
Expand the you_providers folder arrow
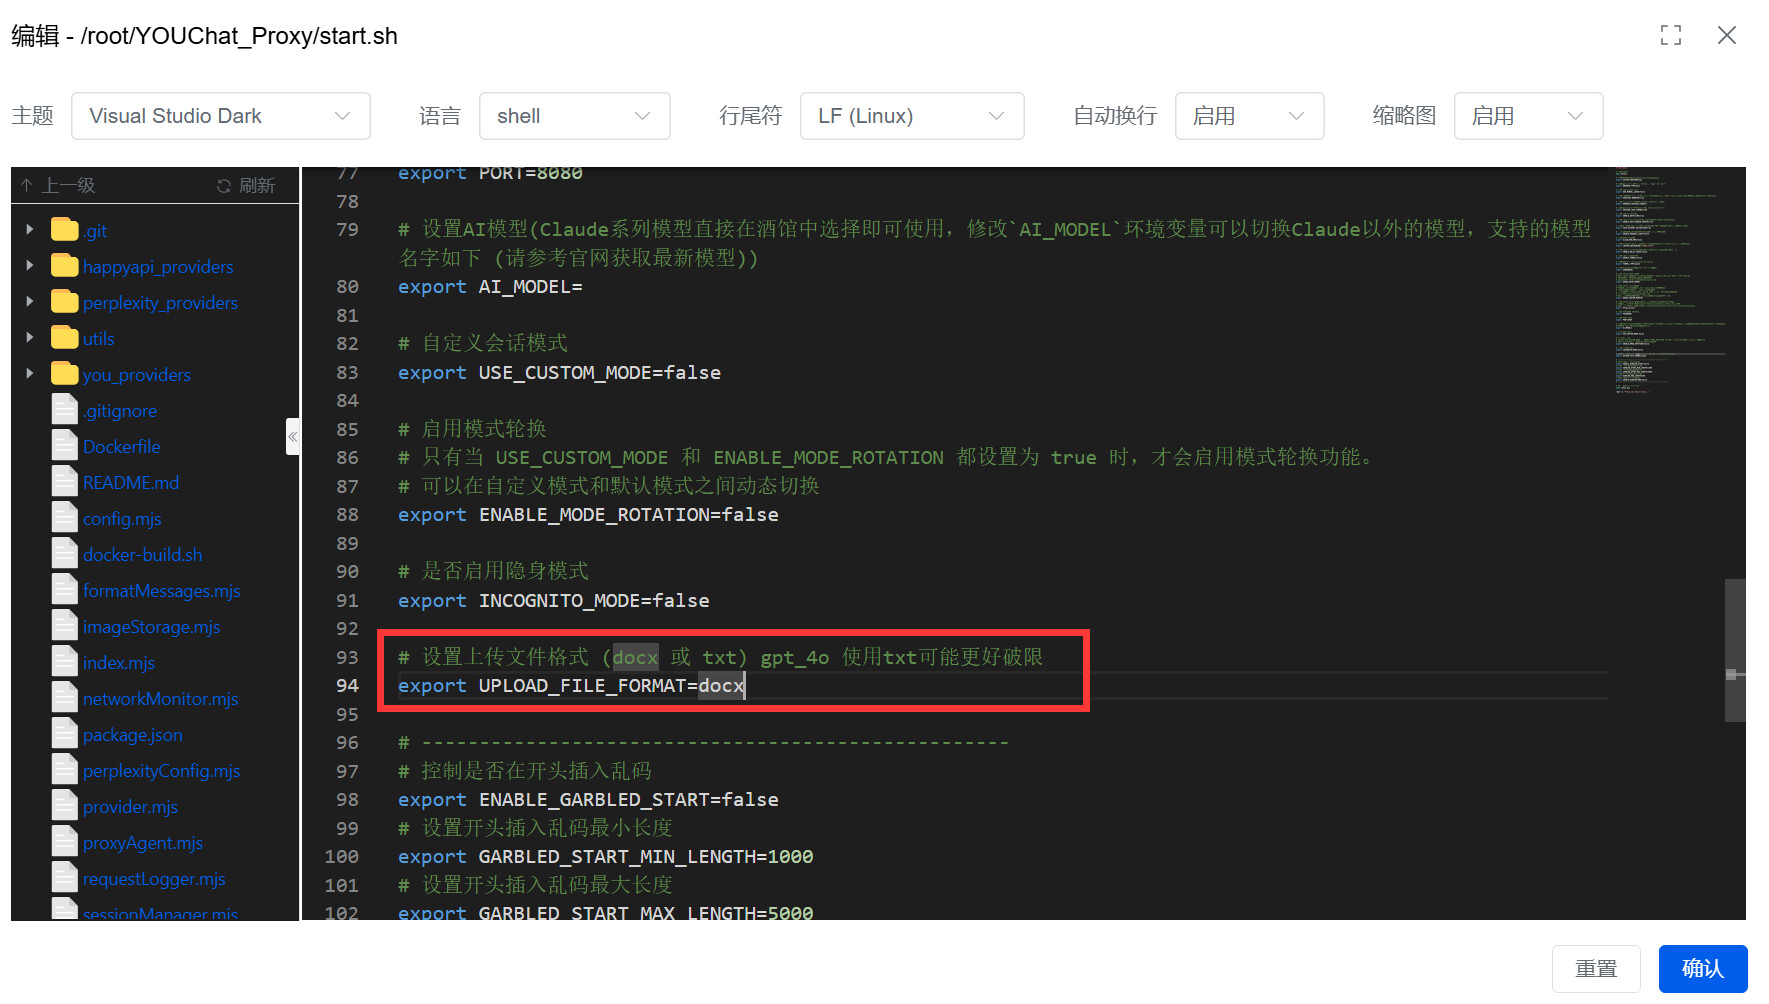tap(30, 375)
